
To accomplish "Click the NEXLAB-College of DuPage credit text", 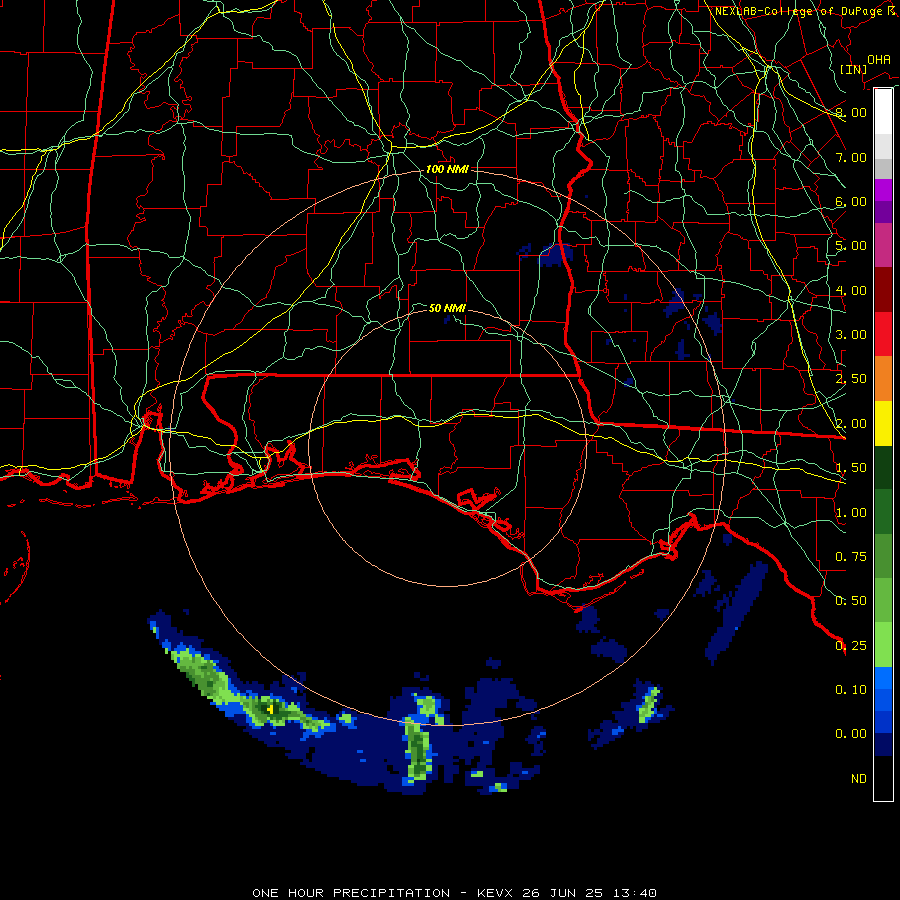I will tap(805, 11).
